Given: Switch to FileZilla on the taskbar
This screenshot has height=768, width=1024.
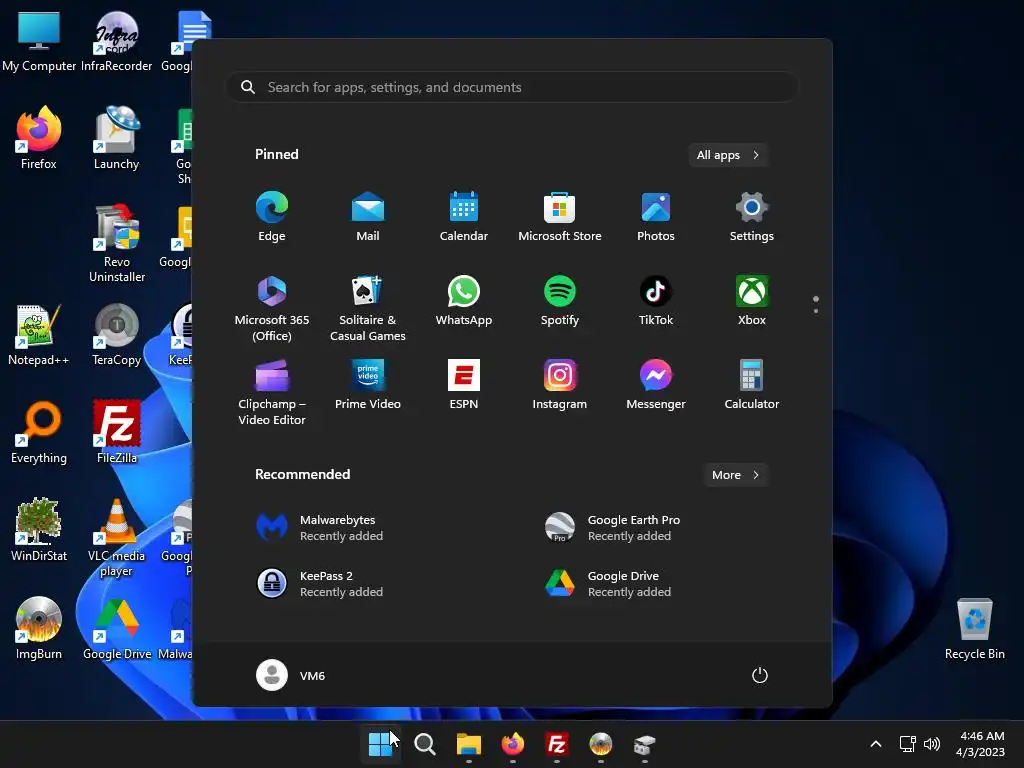Looking at the screenshot, I should [x=556, y=744].
